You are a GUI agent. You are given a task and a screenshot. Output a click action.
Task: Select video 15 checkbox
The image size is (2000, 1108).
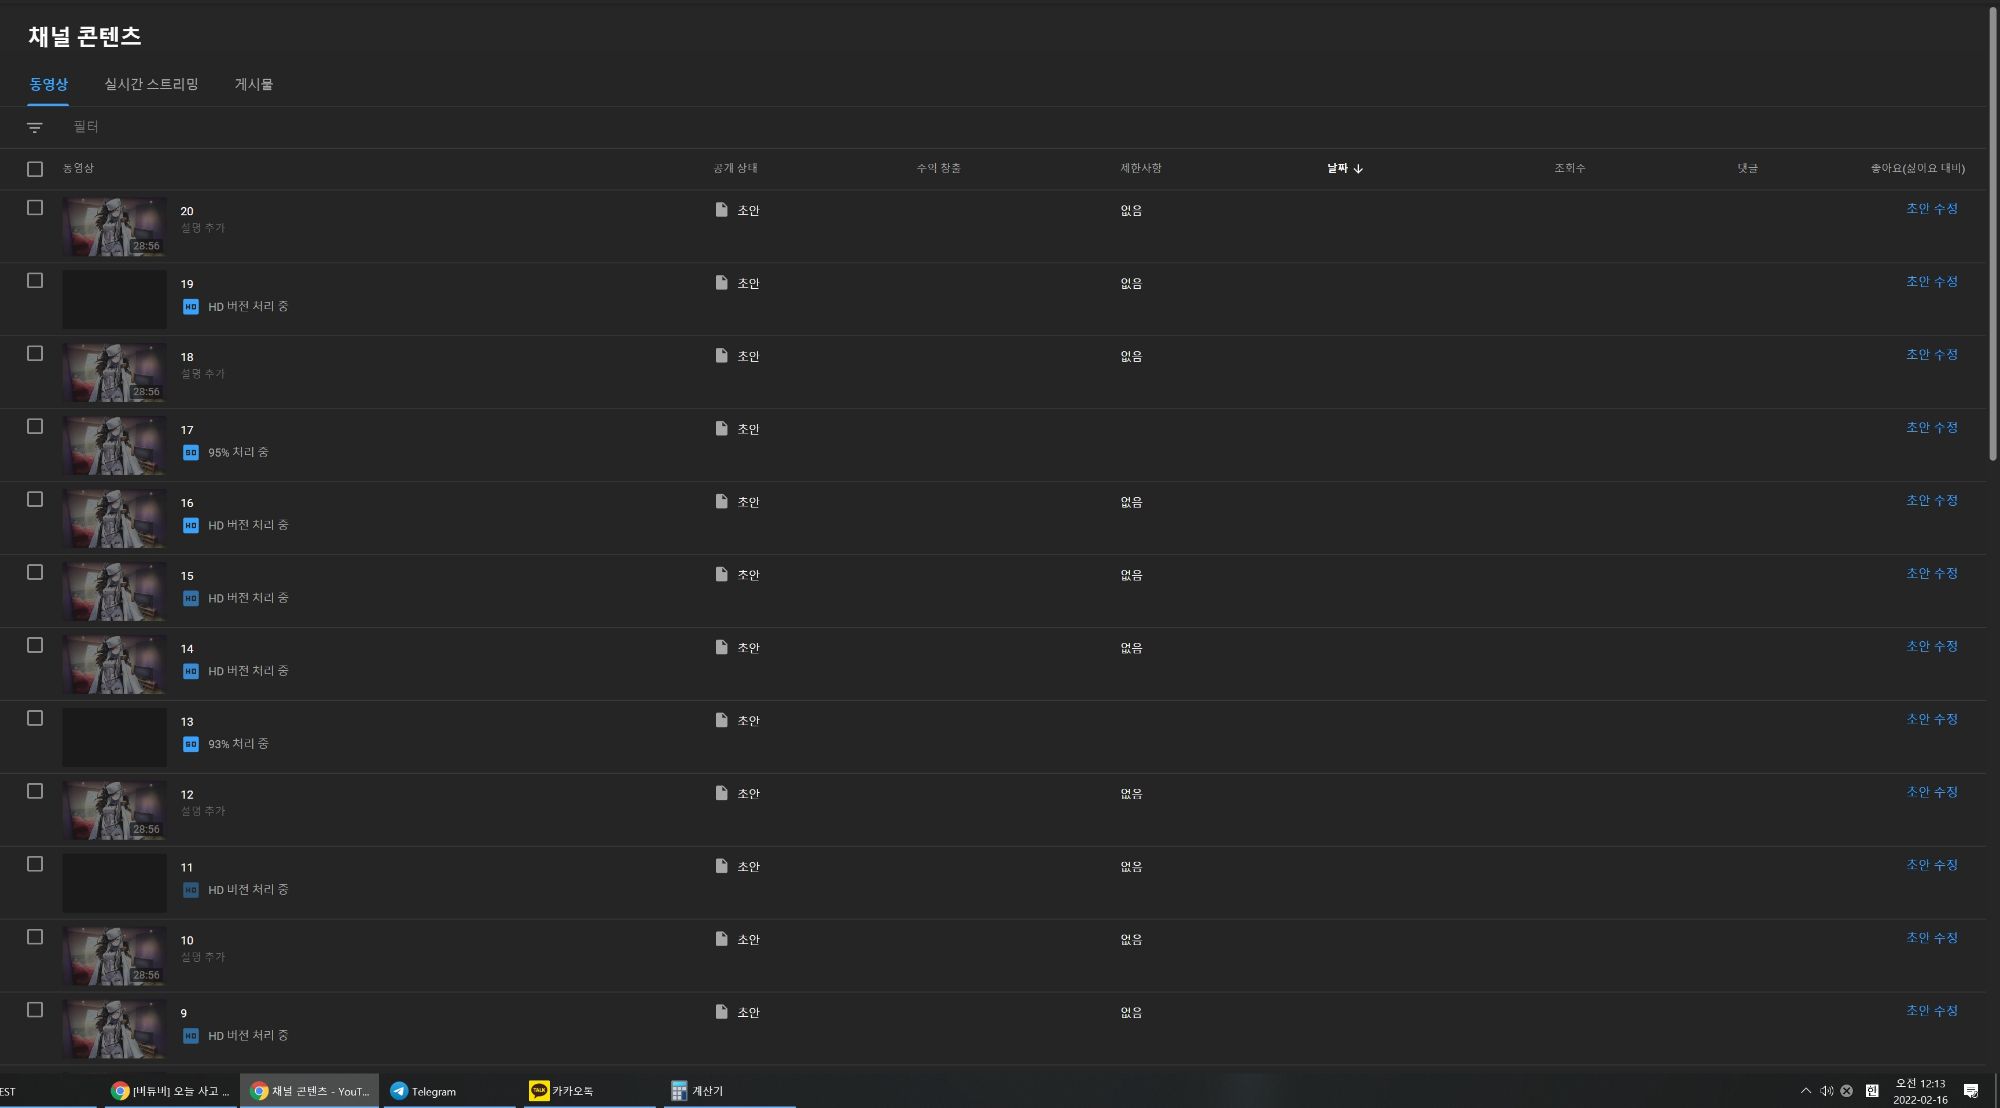tap(35, 572)
